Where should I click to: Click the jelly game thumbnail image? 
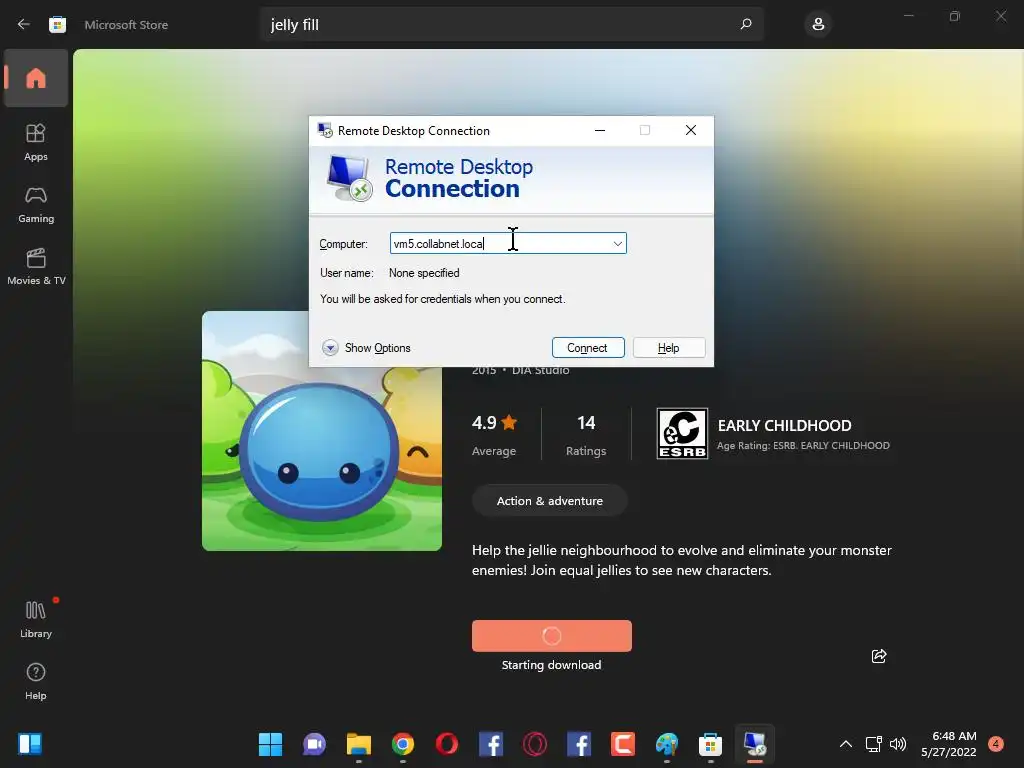pos(322,431)
